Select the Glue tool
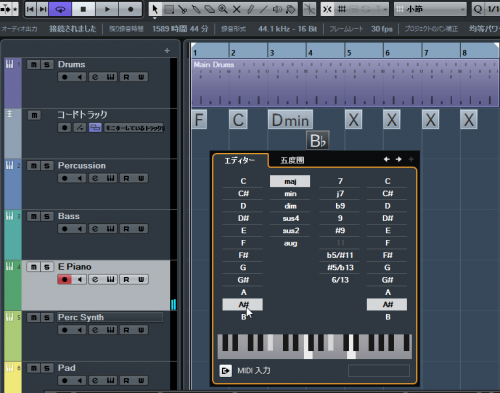The width and height of the screenshot is (500, 393). [x=196, y=9]
